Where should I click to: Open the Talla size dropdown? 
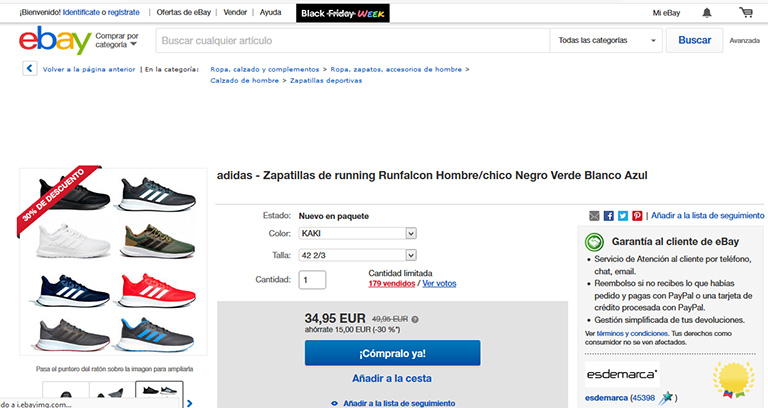coord(358,255)
